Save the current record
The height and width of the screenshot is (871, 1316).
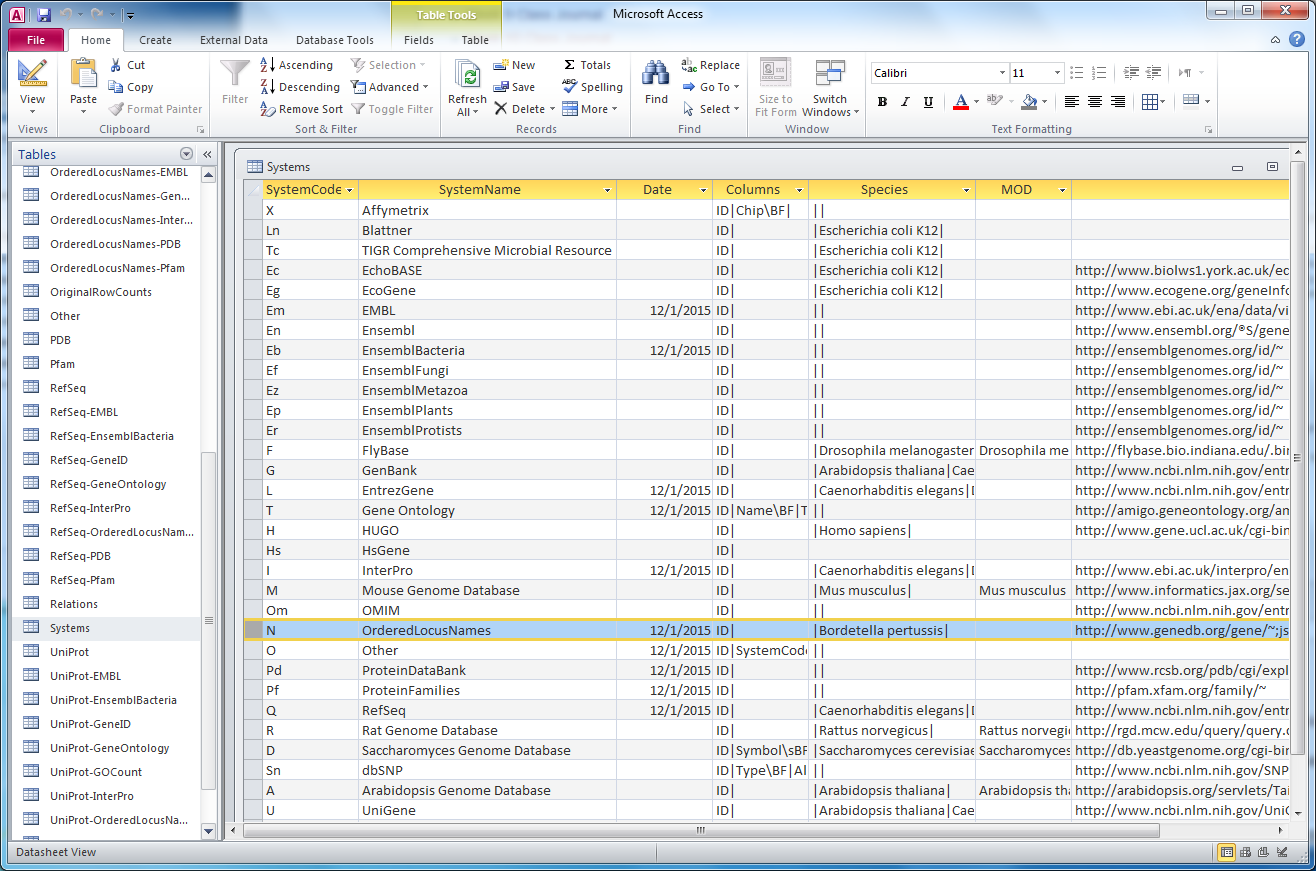tap(514, 87)
